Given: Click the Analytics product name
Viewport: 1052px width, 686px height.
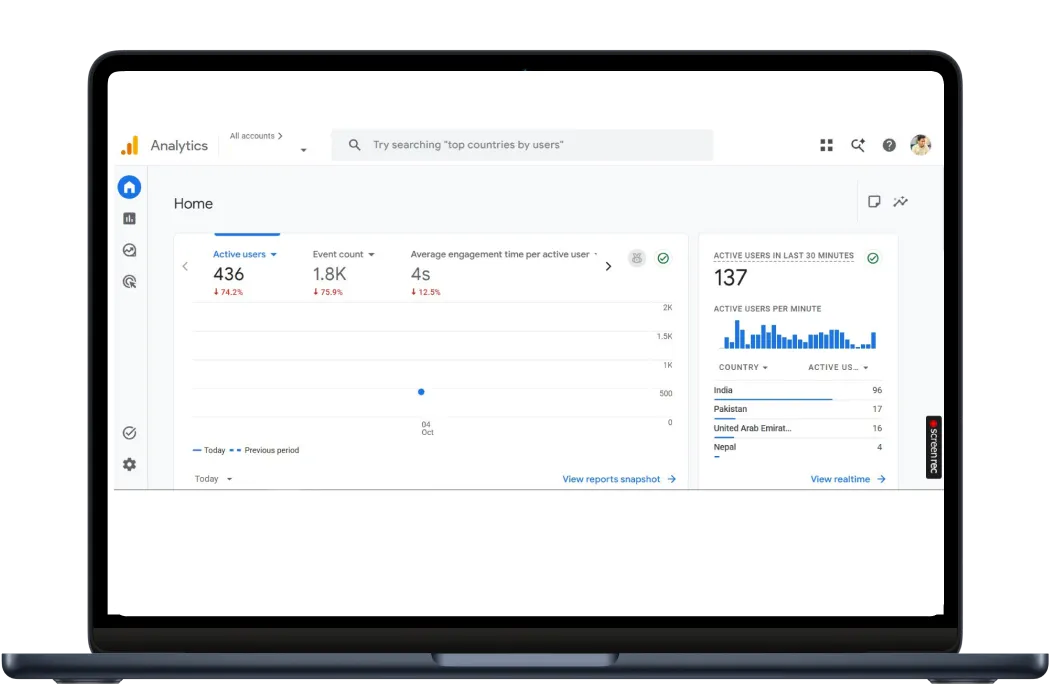Looking at the screenshot, I should 179,146.
